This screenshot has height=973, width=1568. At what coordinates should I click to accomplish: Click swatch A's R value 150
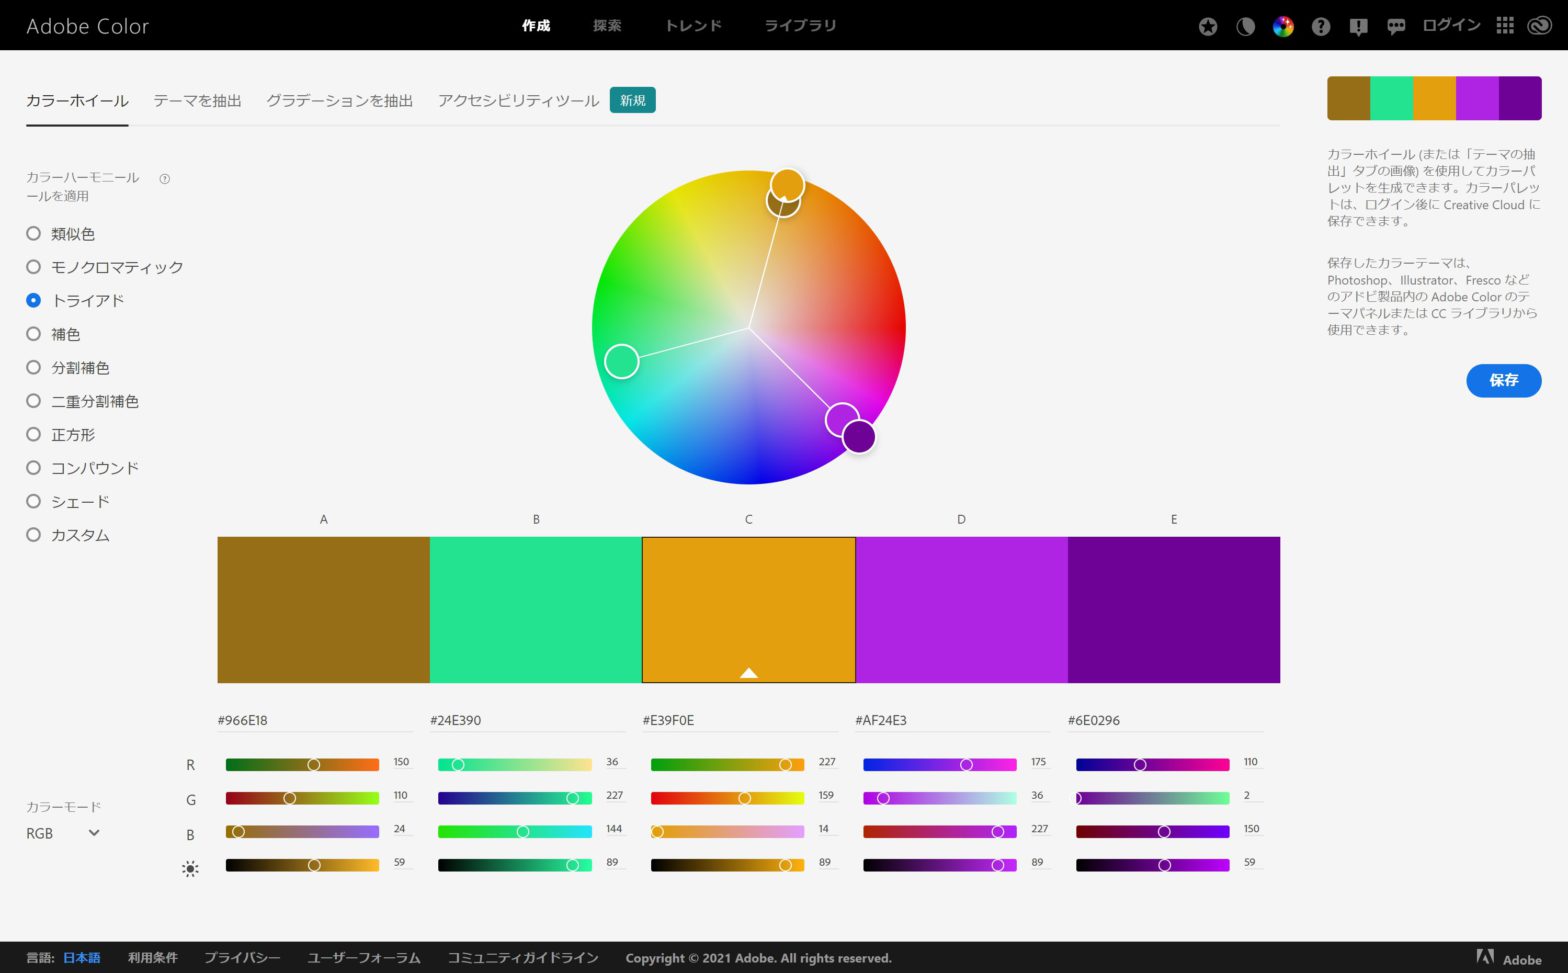pyautogui.click(x=401, y=762)
